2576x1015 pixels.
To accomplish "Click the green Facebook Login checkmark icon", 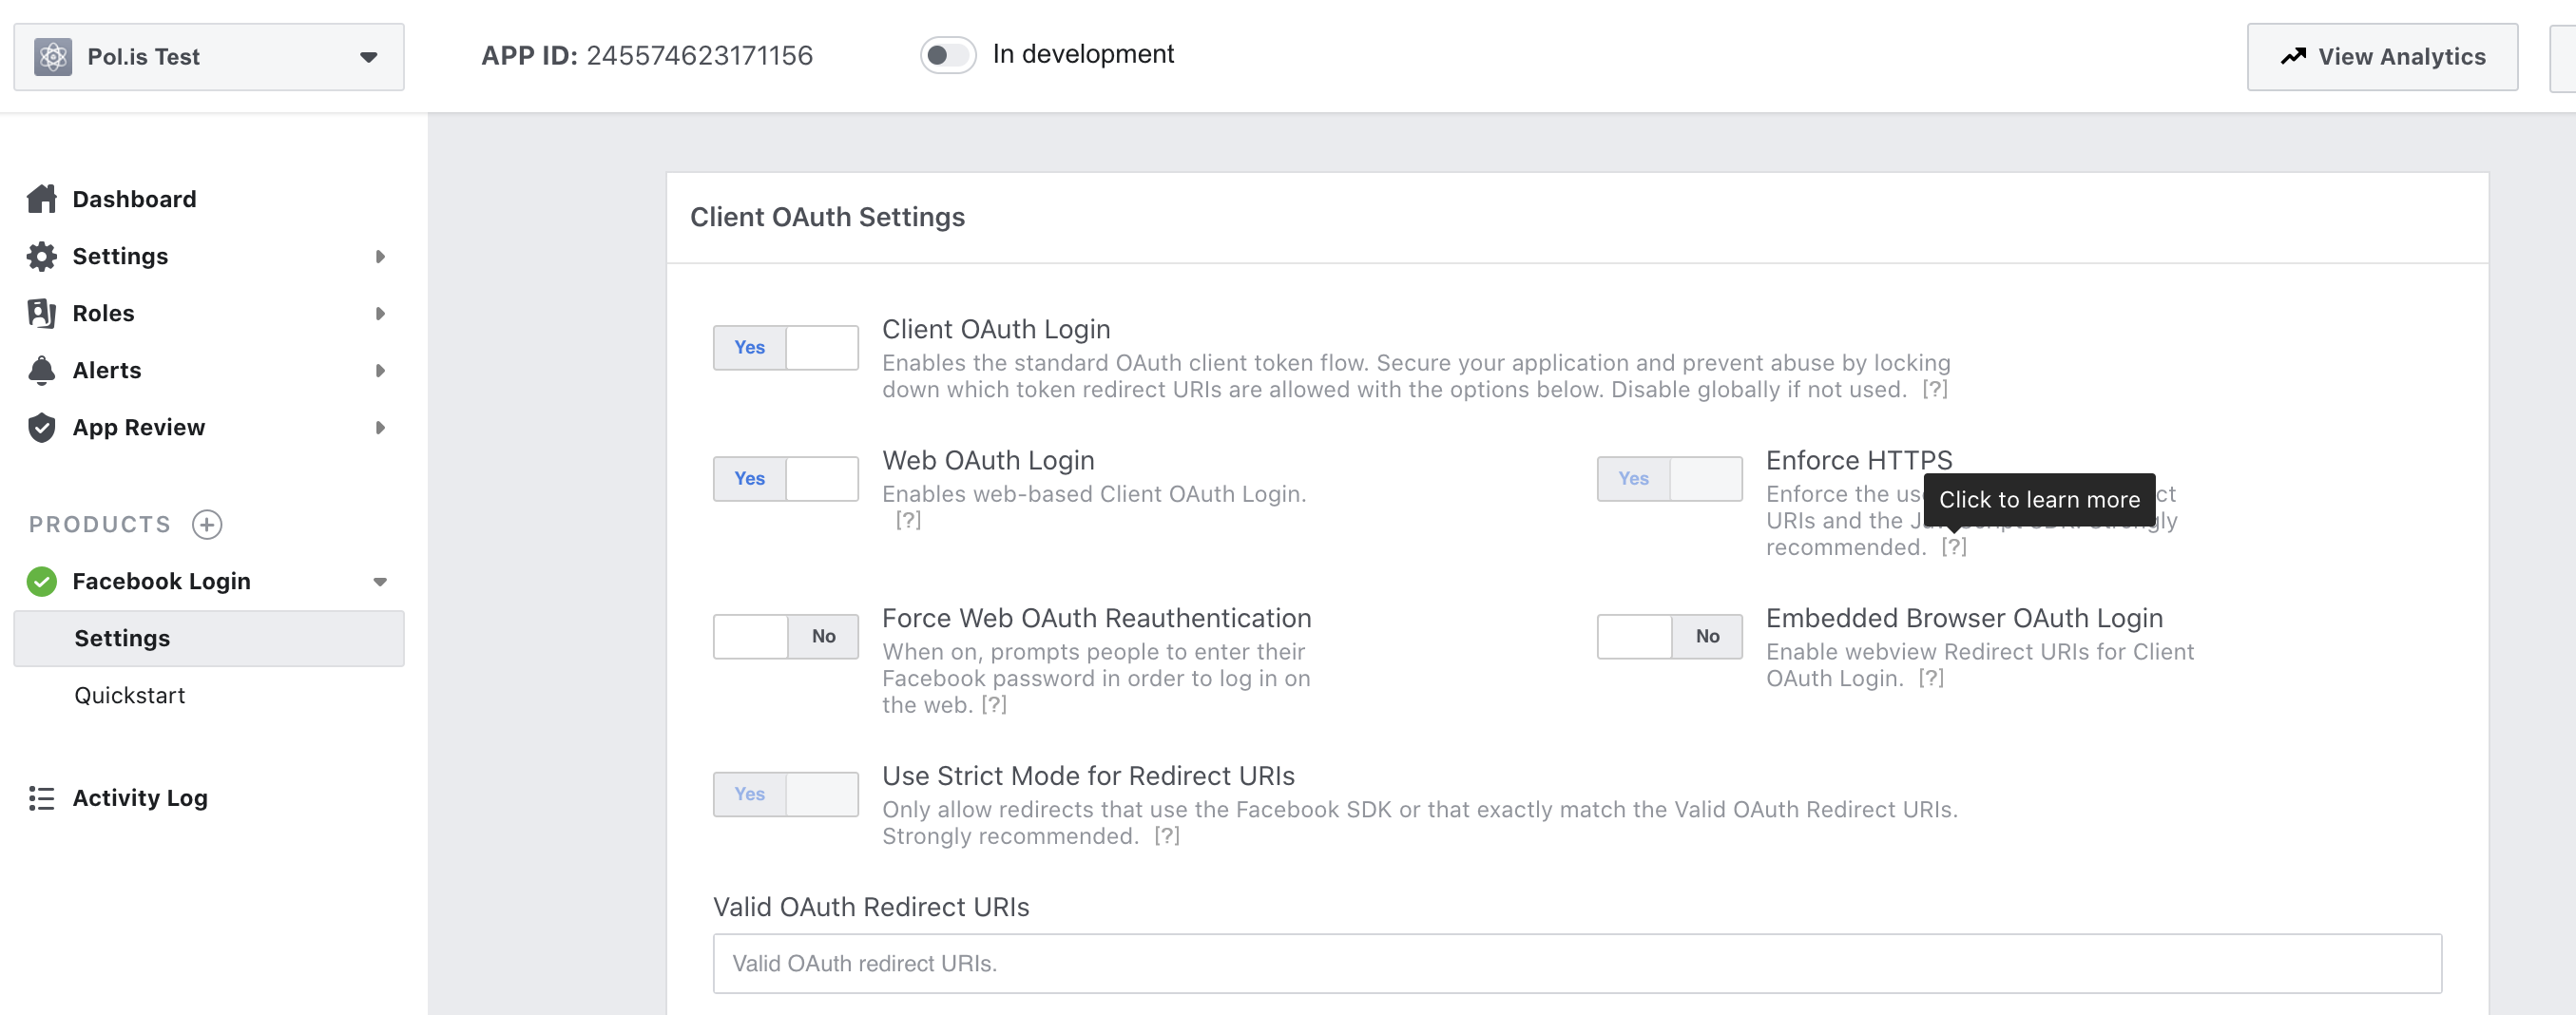I will pyautogui.click(x=41, y=581).
